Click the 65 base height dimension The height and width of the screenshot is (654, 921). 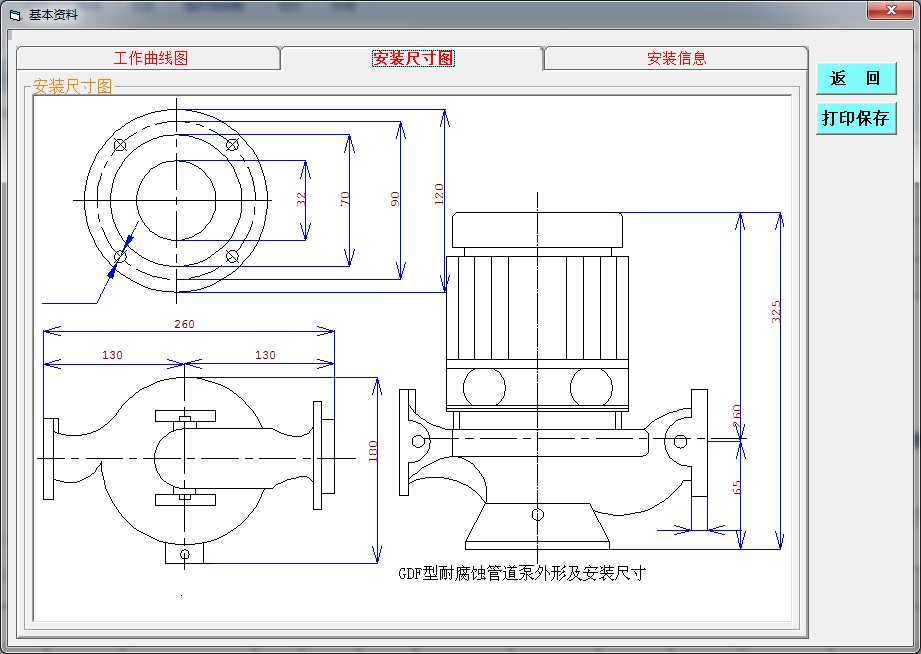point(737,487)
